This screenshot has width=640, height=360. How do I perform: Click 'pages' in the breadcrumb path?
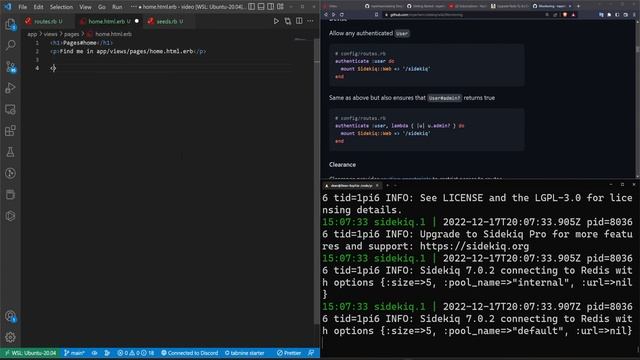click(x=71, y=34)
